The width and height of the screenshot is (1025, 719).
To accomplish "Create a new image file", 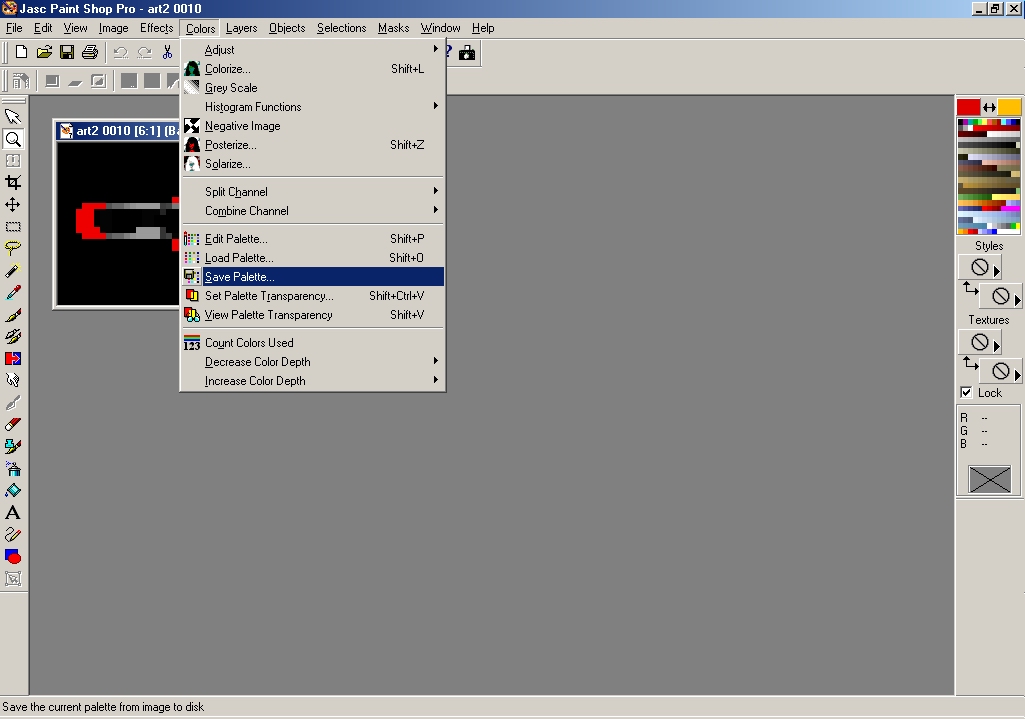I will [x=21, y=52].
